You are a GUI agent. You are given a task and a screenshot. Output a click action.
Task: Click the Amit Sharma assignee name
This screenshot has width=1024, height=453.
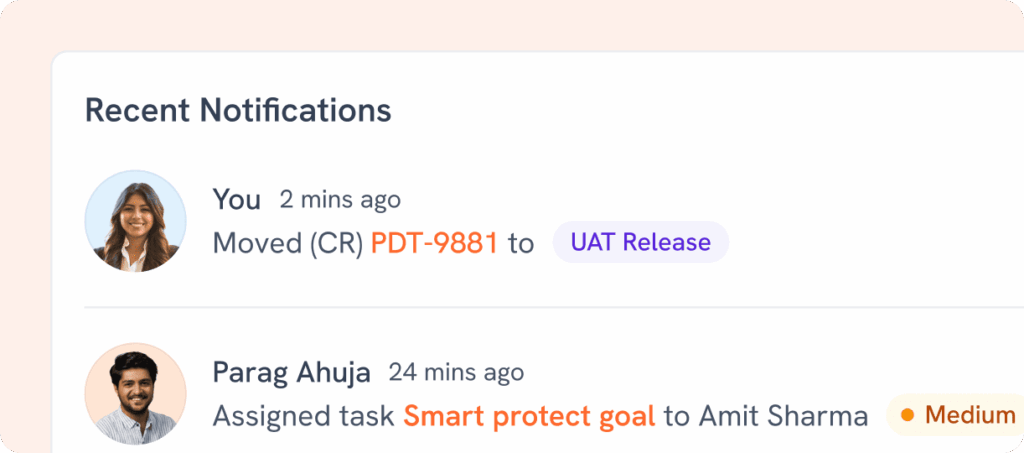[783, 416]
